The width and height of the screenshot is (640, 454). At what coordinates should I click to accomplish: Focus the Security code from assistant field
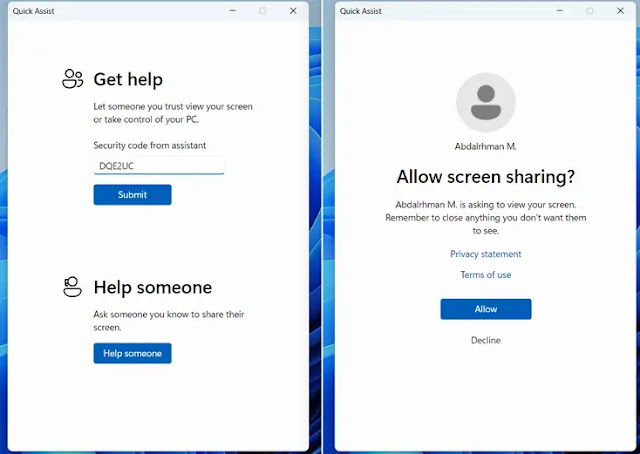tap(159, 166)
